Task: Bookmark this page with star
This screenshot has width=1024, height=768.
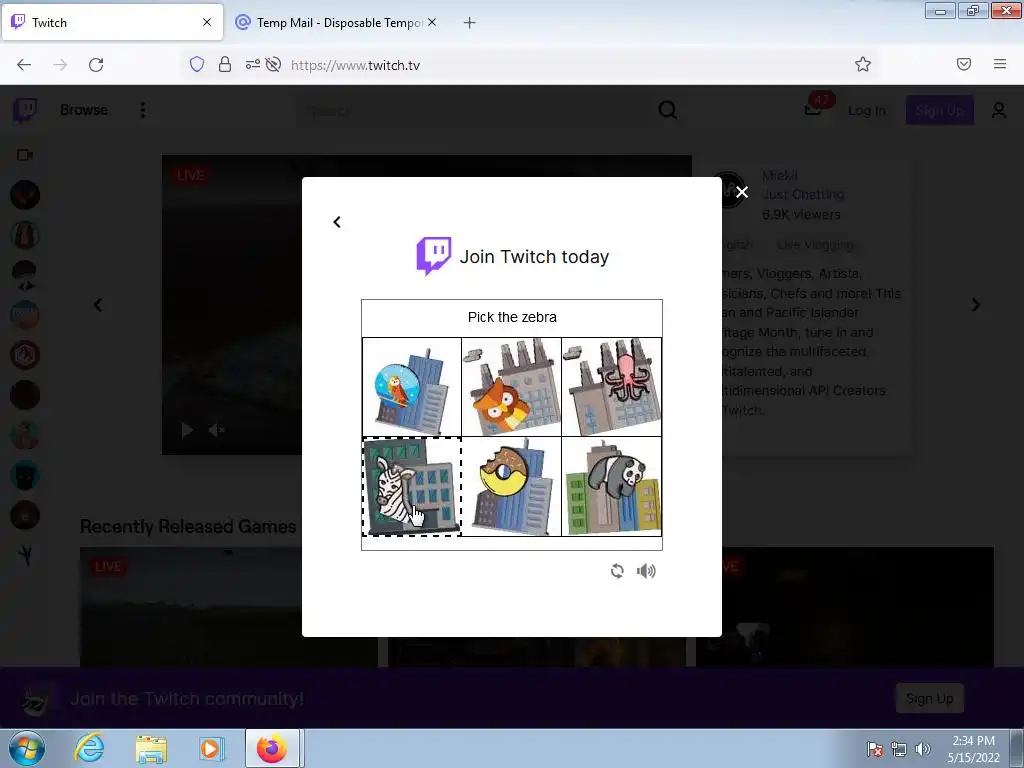Action: [x=863, y=64]
